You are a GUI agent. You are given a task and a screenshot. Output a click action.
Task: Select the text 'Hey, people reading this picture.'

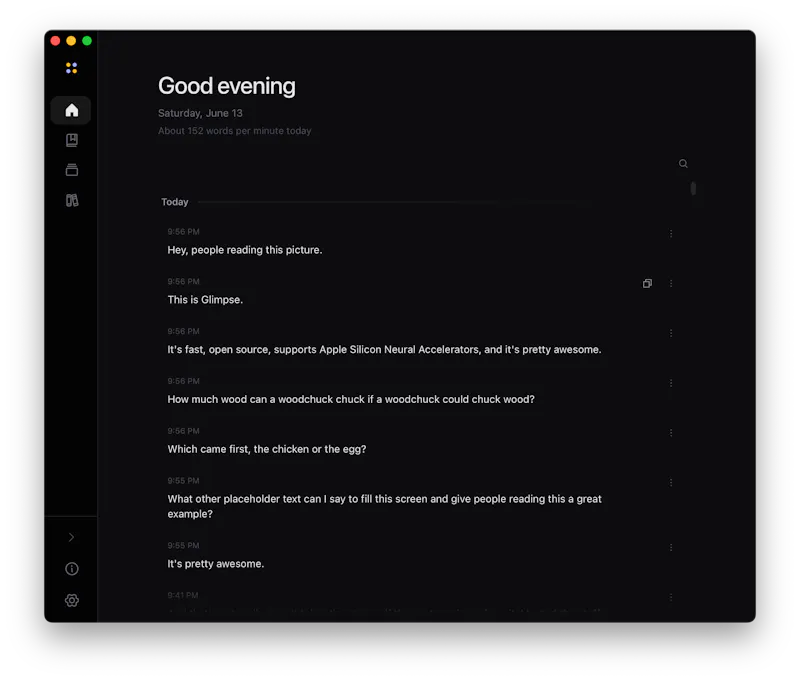(x=245, y=250)
